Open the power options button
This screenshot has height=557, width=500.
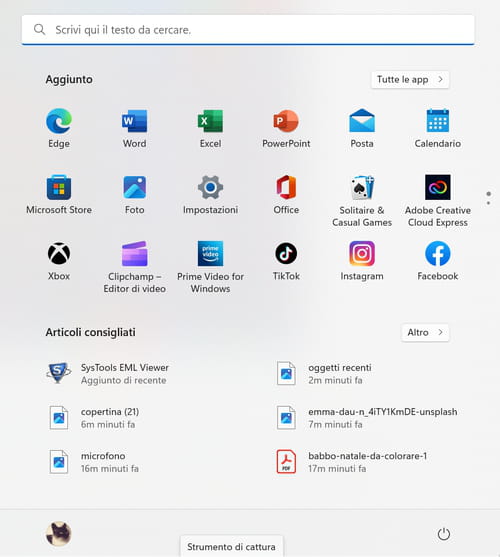coord(444,534)
